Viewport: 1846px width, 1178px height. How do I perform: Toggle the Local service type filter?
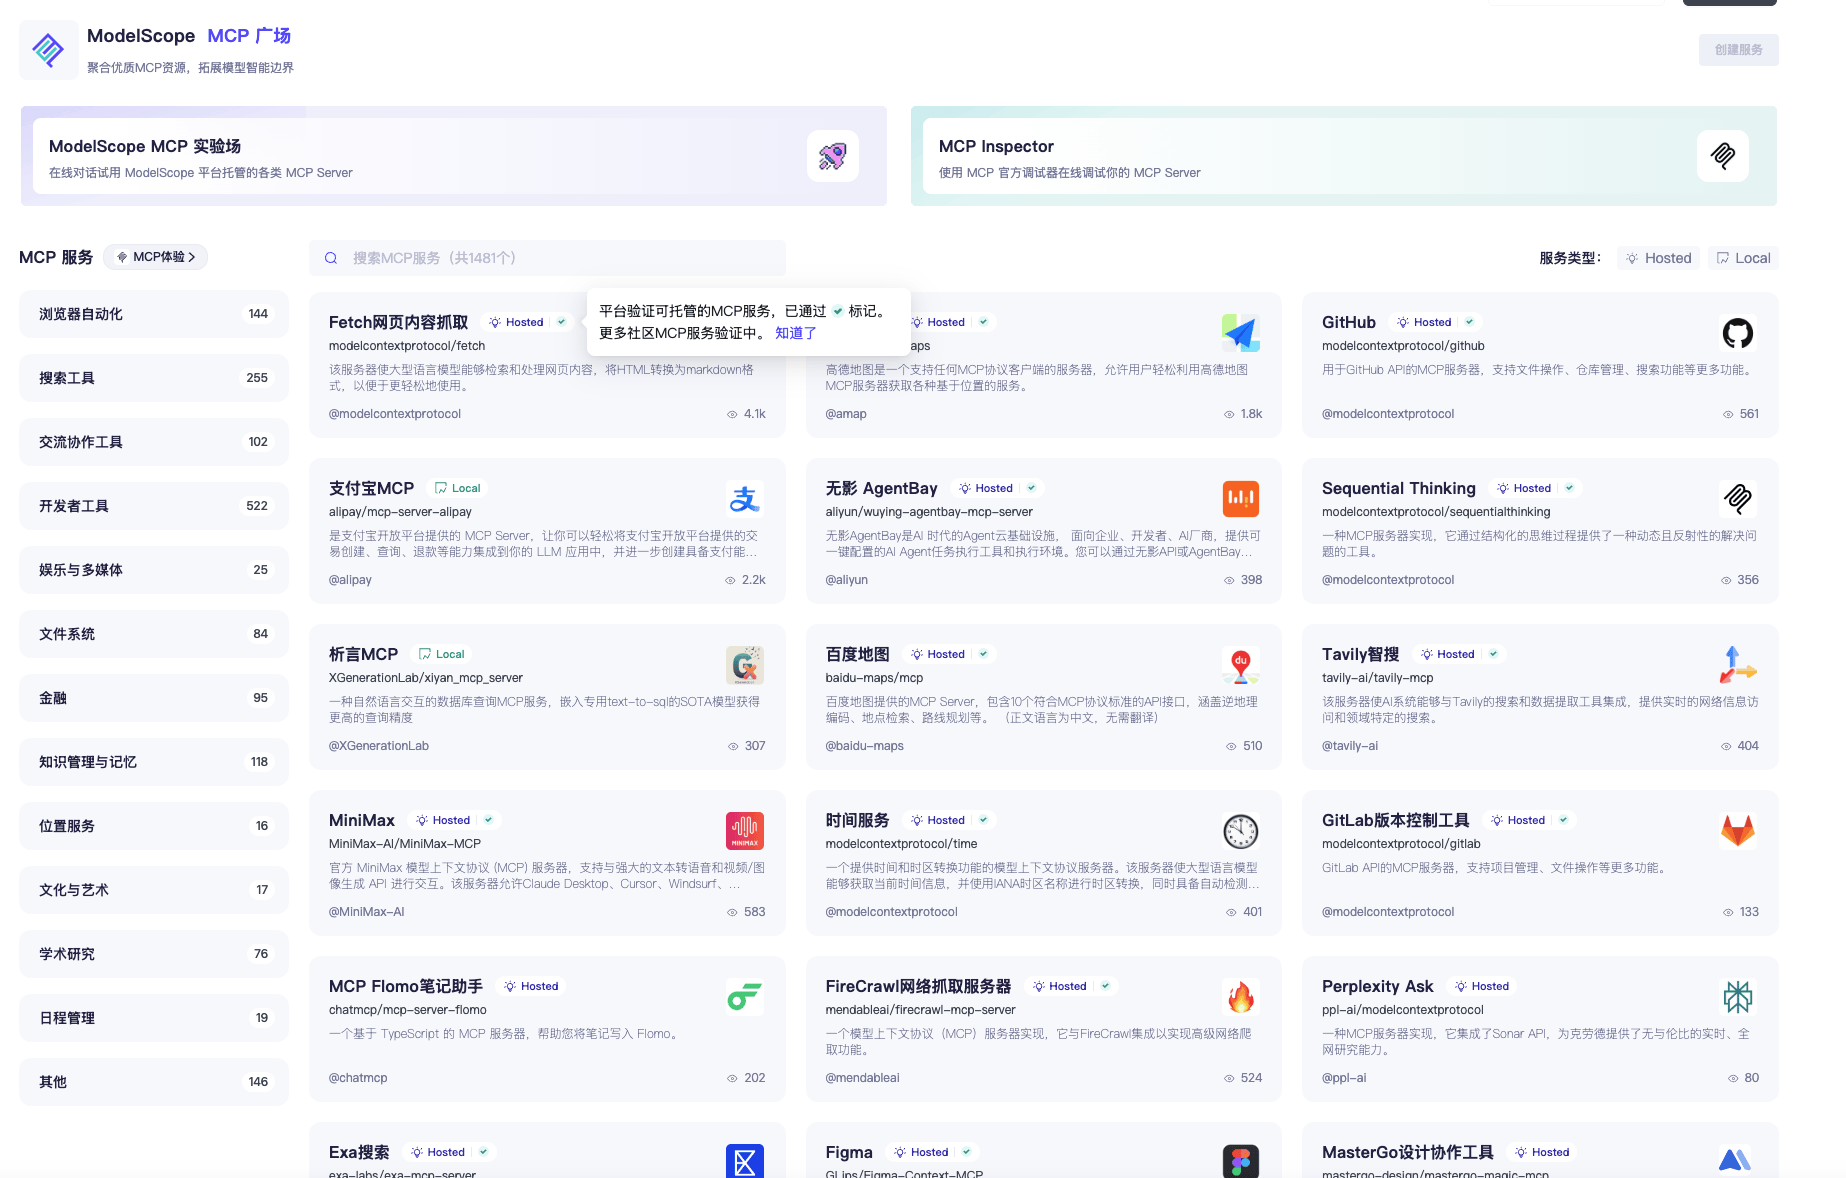tap(1743, 258)
